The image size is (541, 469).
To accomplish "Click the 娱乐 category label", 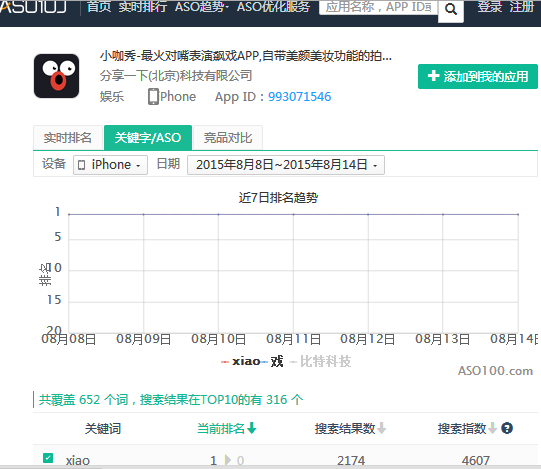I will pyautogui.click(x=112, y=97).
